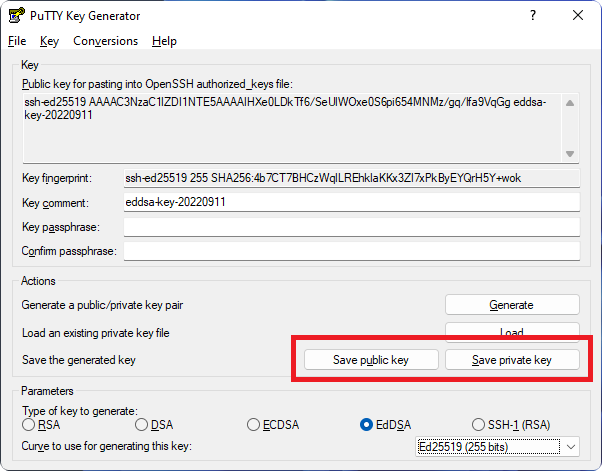602x471 pixels.
Task: Click 'Public key for pasting into OpenSSH' label
Action: tap(157, 84)
